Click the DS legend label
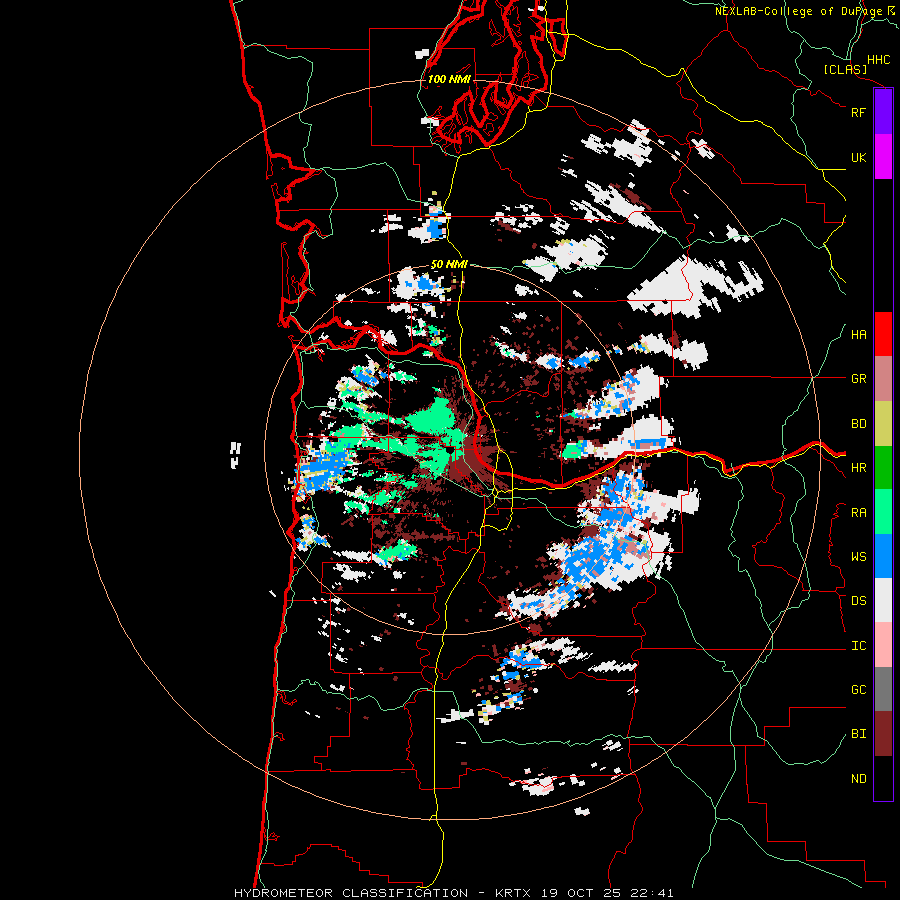This screenshot has width=900, height=900. [858, 601]
